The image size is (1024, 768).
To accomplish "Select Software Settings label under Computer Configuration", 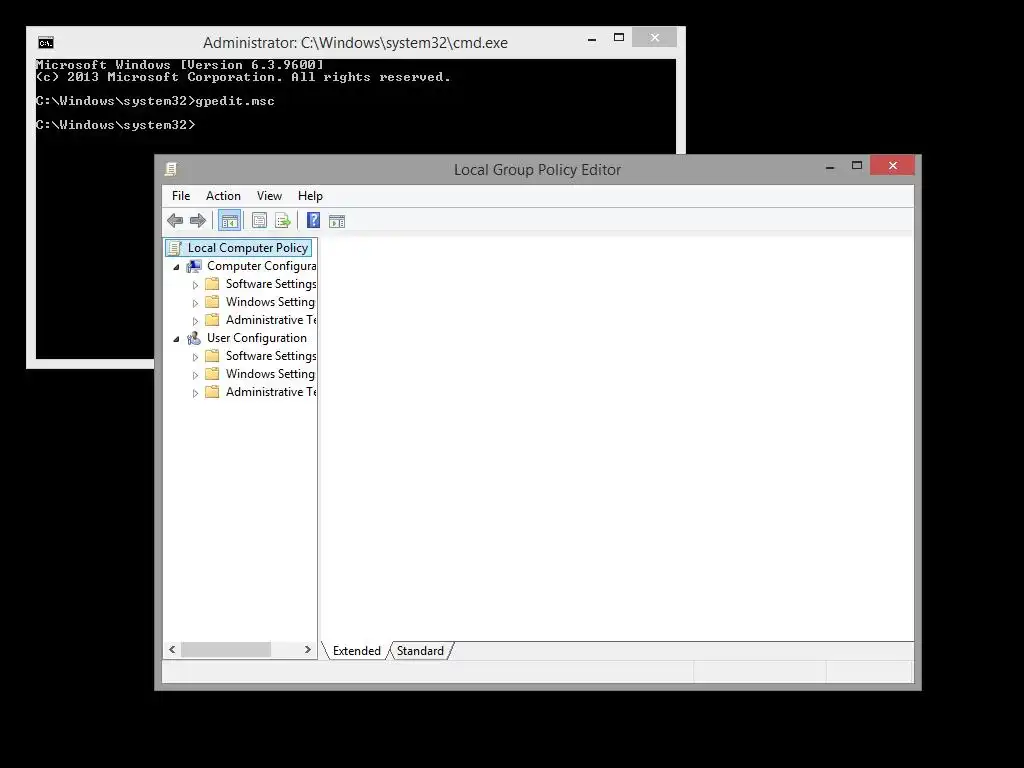I will coord(271,283).
